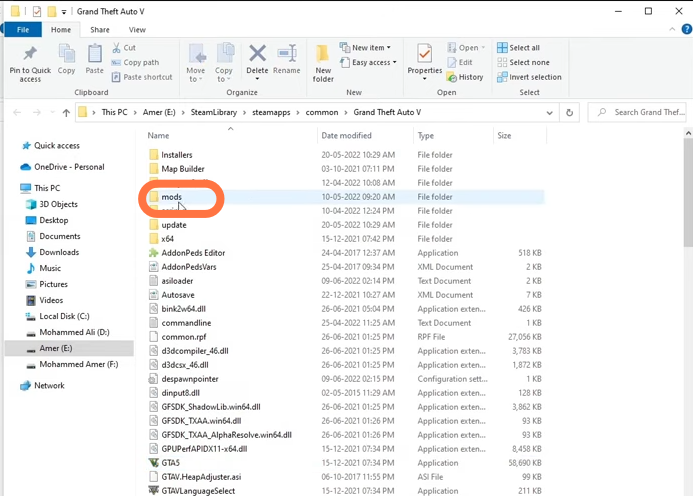Click the Search Grand Theft Auto V box
Image resolution: width=693 pixels, height=496 pixels.
point(638,112)
